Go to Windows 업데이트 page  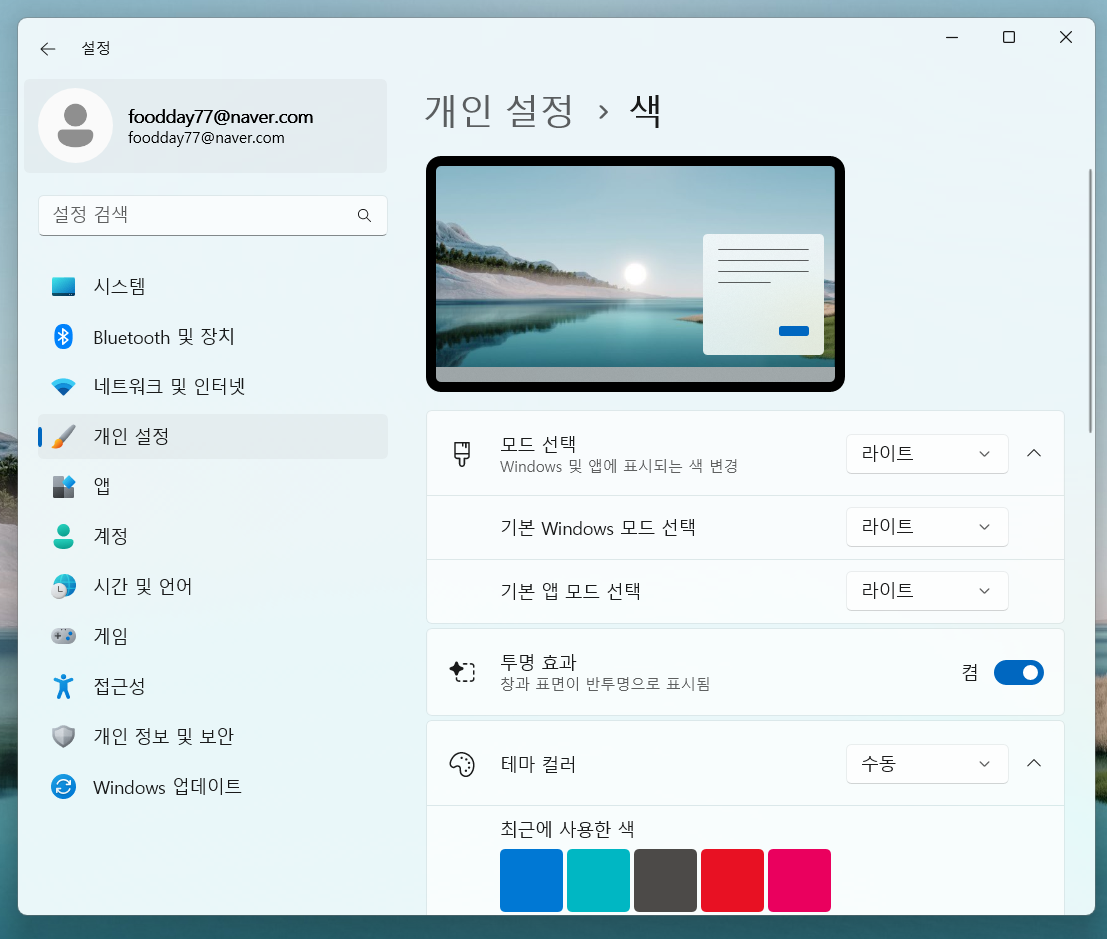tap(213, 787)
